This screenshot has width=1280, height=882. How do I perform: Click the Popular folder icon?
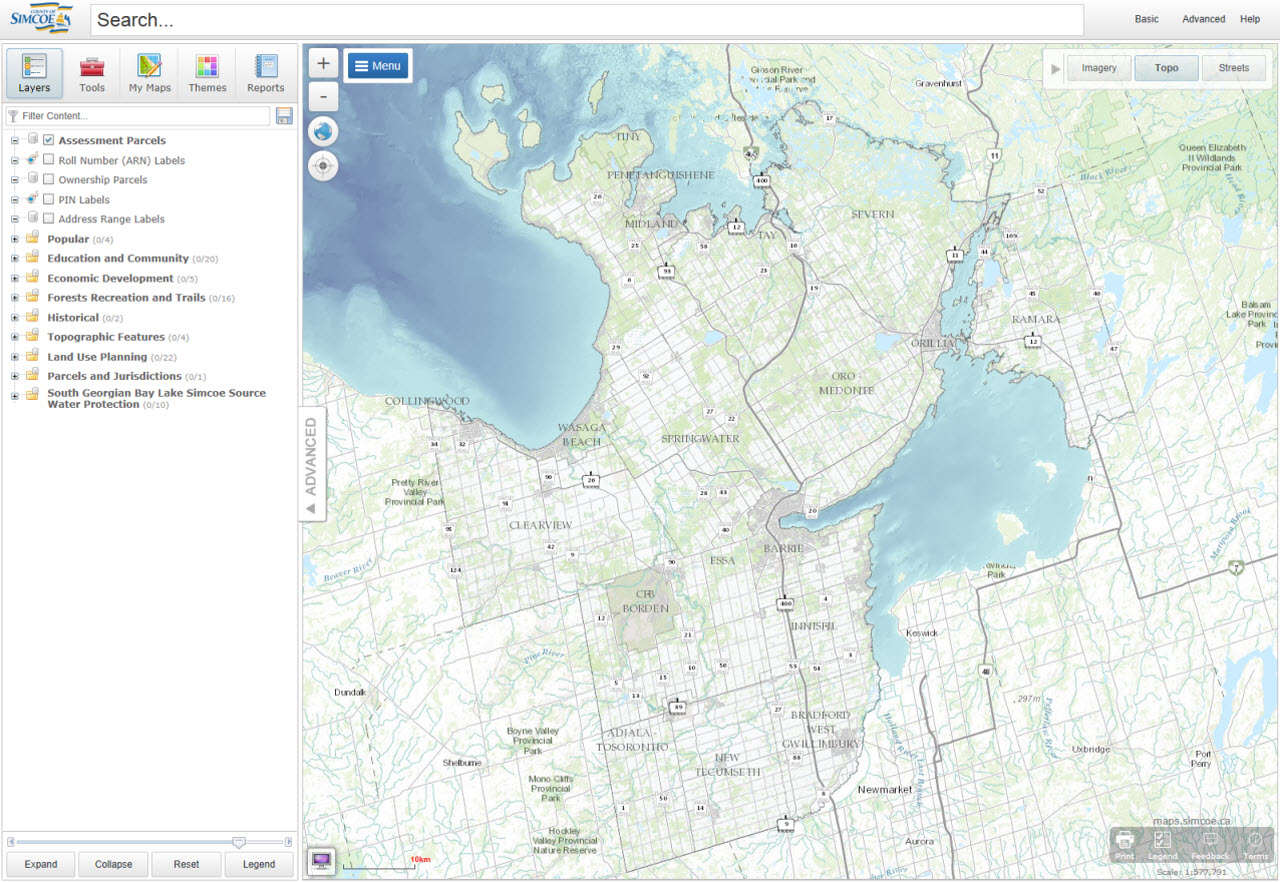click(x=32, y=238)
